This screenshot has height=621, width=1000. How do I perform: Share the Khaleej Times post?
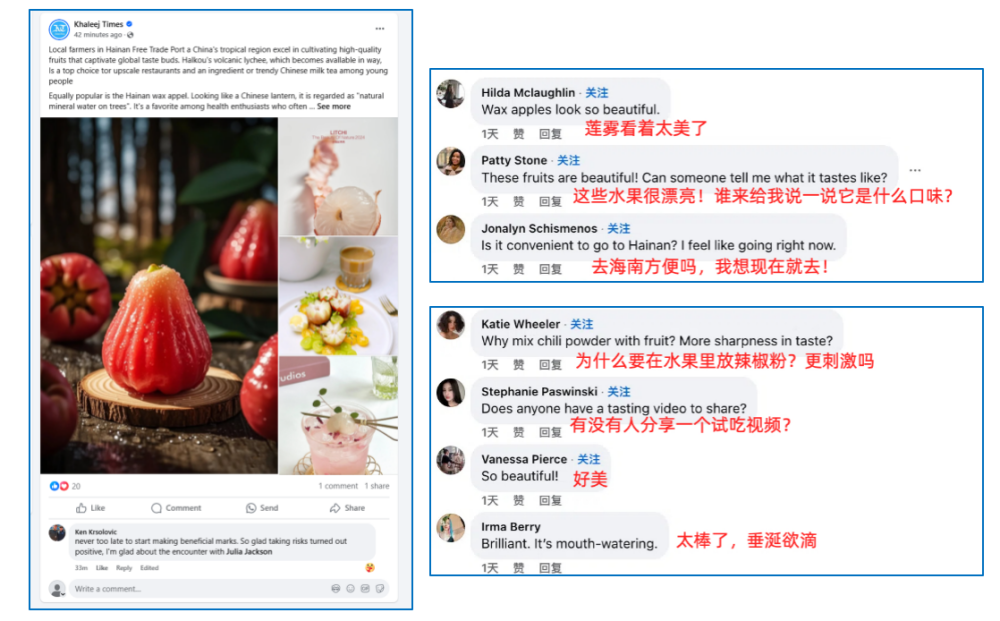point(348,508)
